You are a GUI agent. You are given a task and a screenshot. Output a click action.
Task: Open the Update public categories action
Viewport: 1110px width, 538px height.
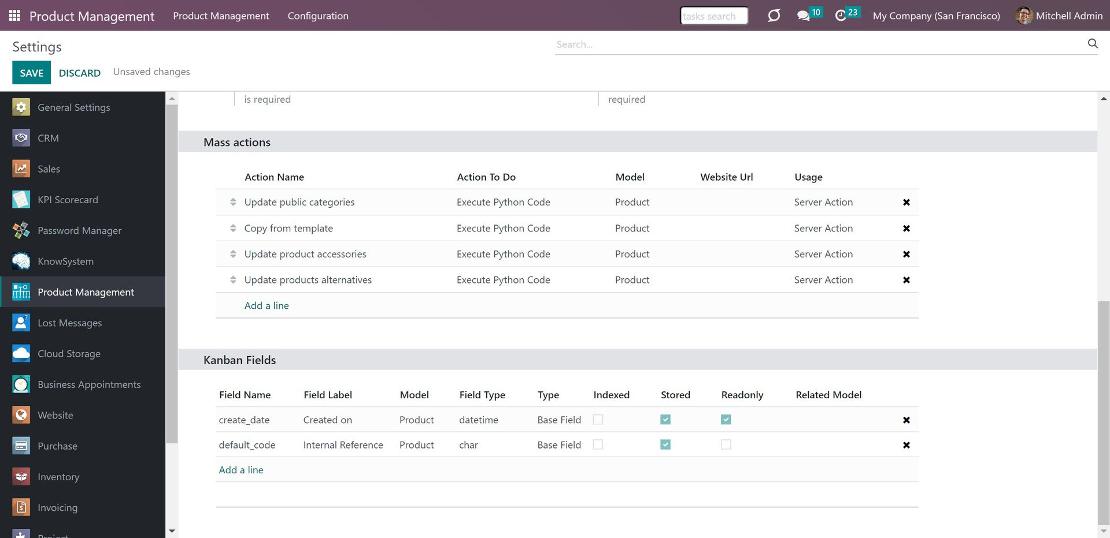coord(299,202)
